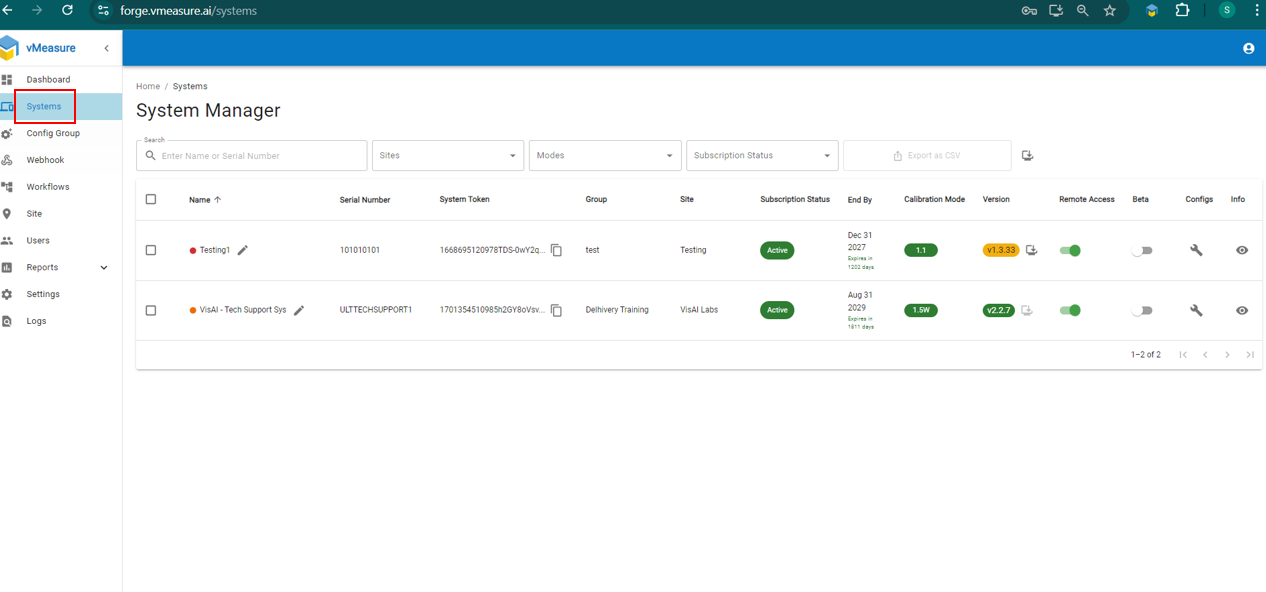Open Workflows in the sidebar
1266x592 pixels.
click(48, 187)
